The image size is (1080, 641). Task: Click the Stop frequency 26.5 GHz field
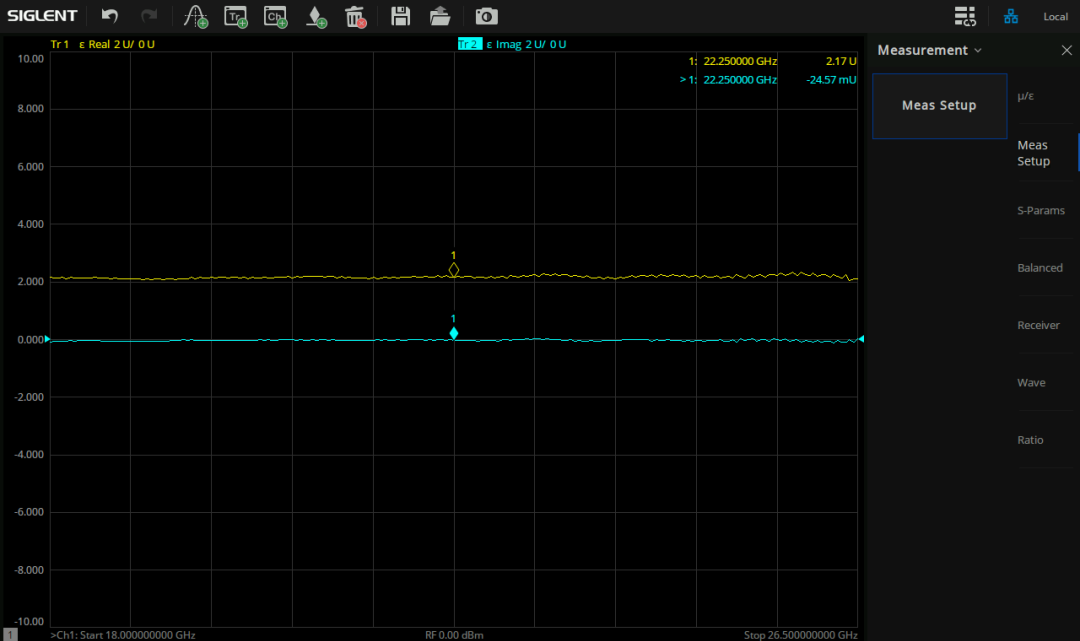coord(800,635)
